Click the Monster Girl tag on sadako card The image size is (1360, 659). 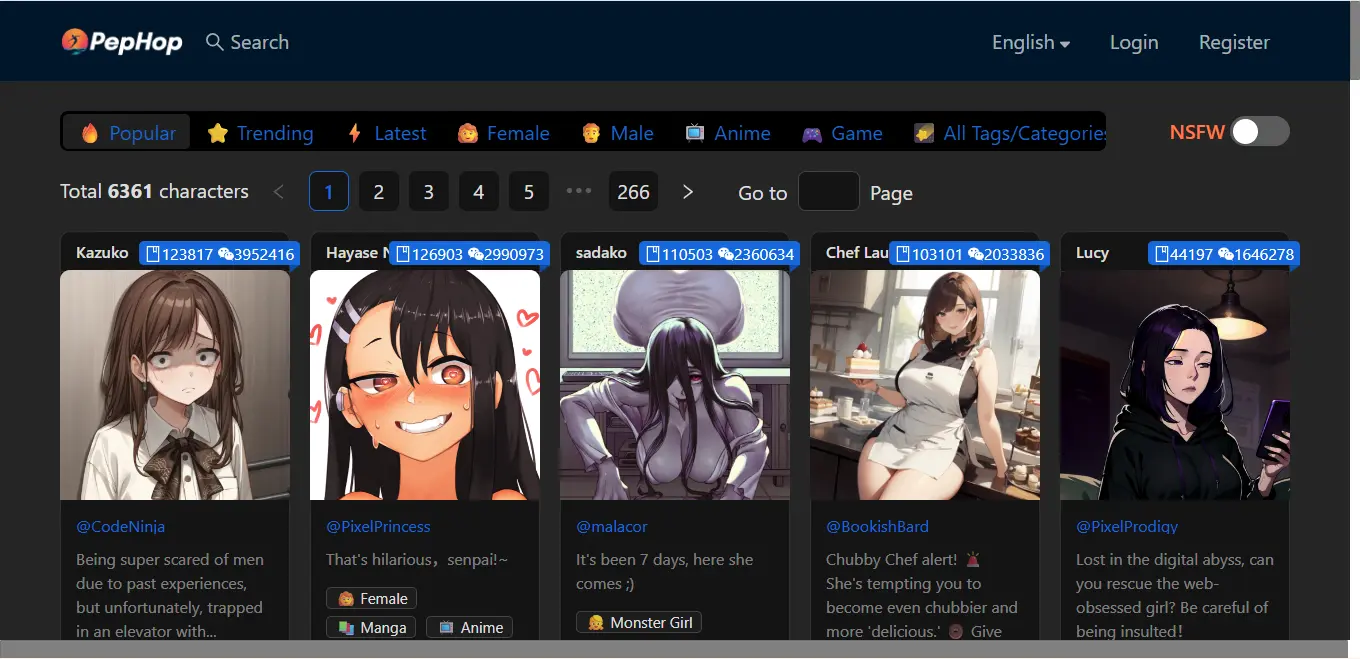(x=639, y=623)
